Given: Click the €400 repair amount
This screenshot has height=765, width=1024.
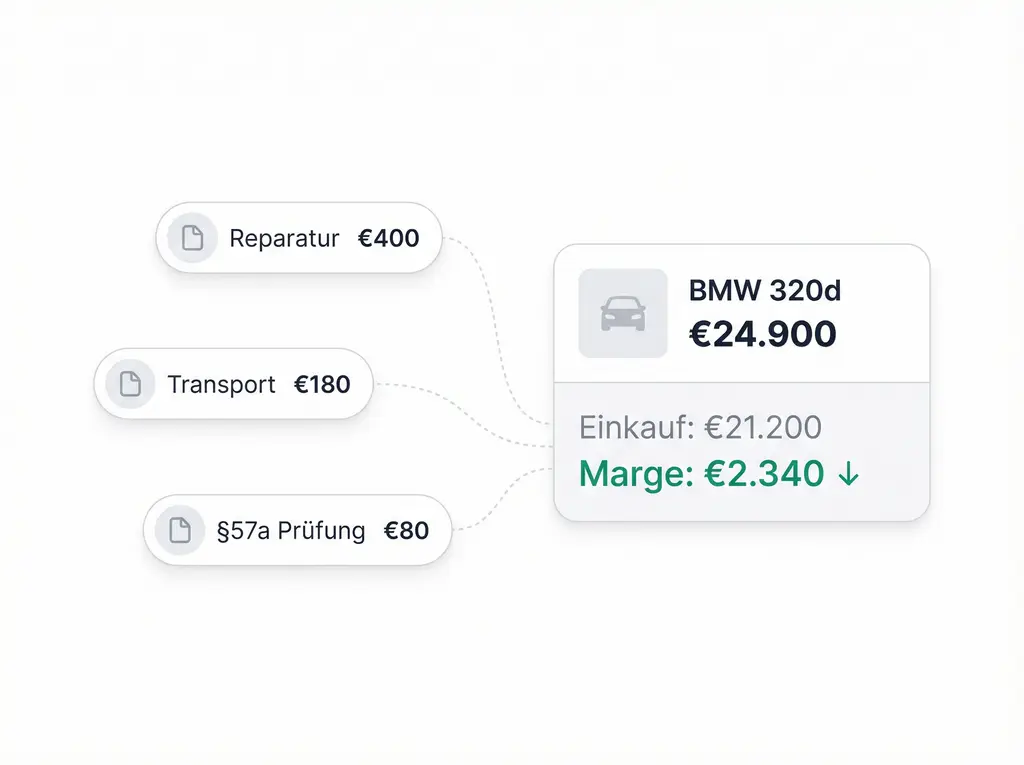Looking at the screenshot, I should [388, 239].
